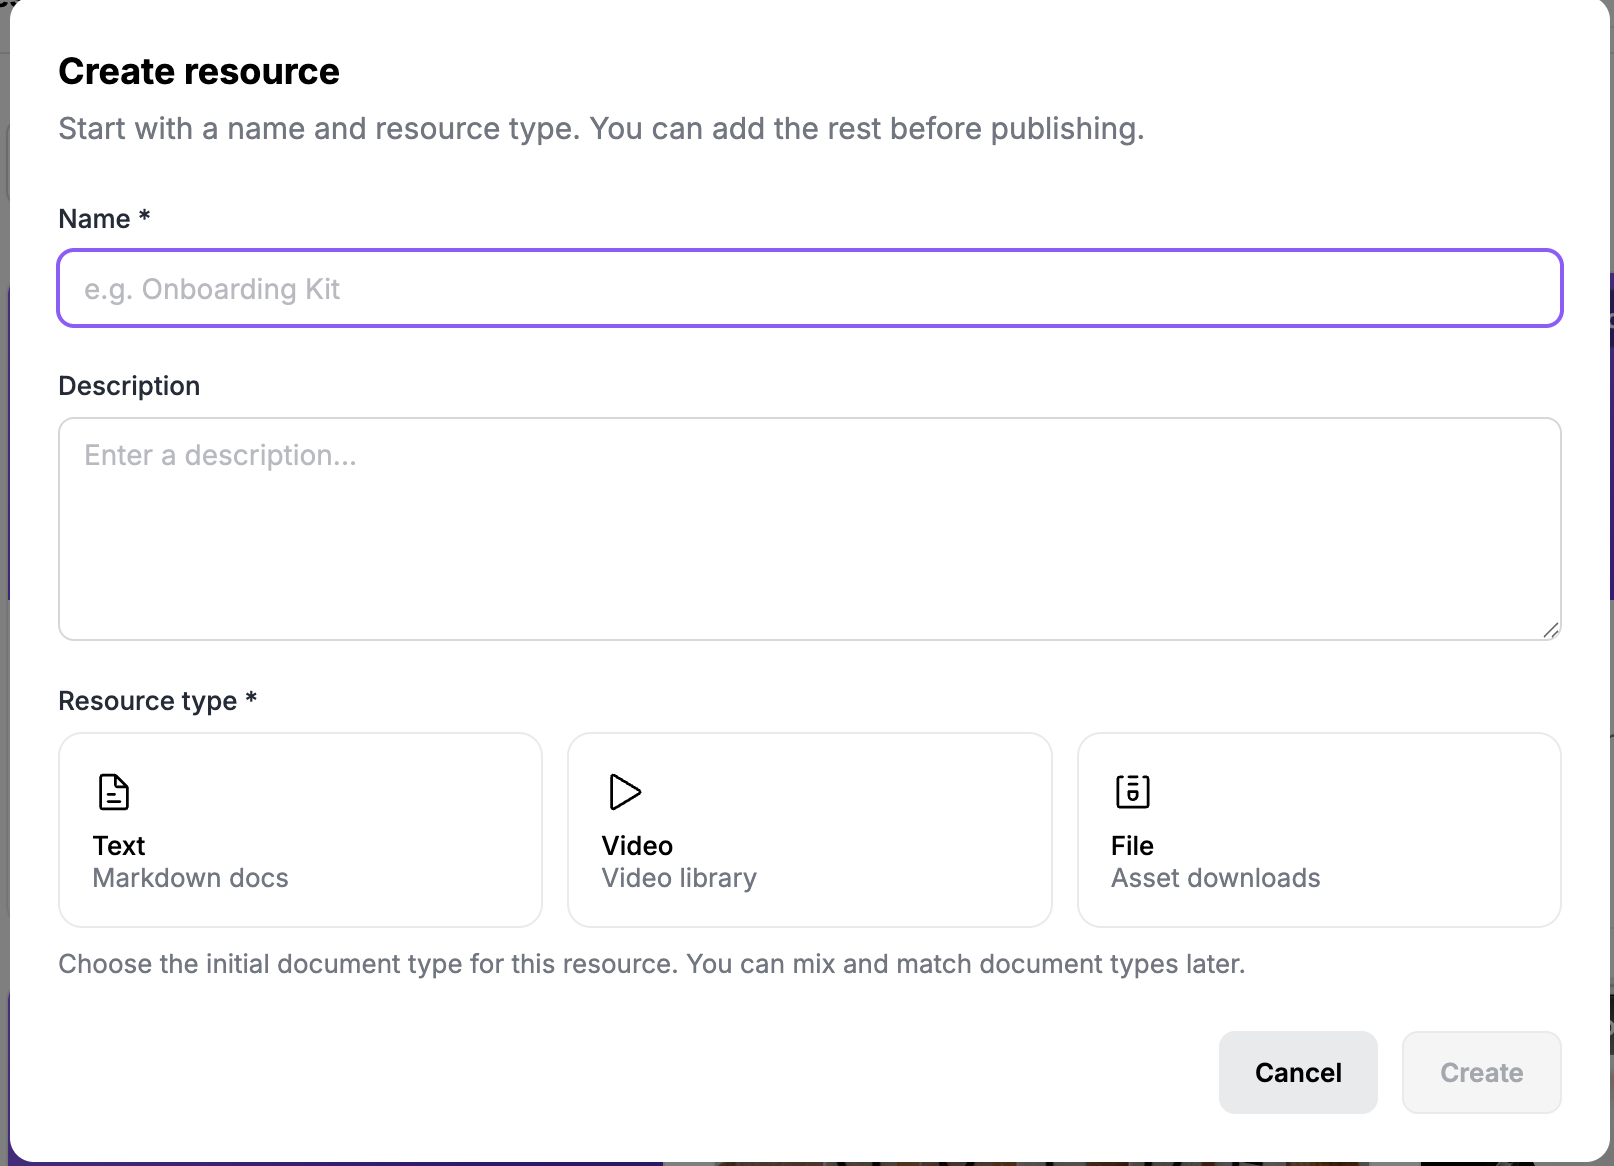Click the File archive icon
This screenshot has width=1614, height=1166.
pos(1133,792)
